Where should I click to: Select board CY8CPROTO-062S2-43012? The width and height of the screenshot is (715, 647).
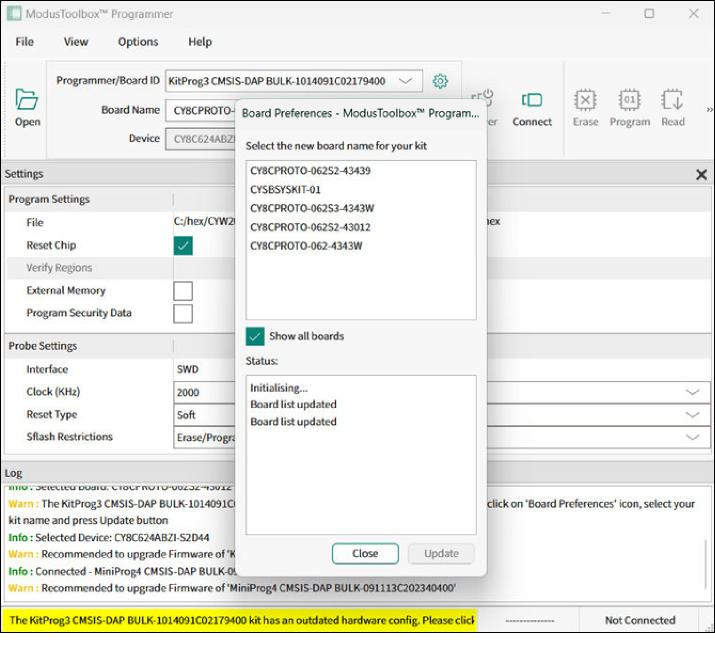(x=311, y=227)
